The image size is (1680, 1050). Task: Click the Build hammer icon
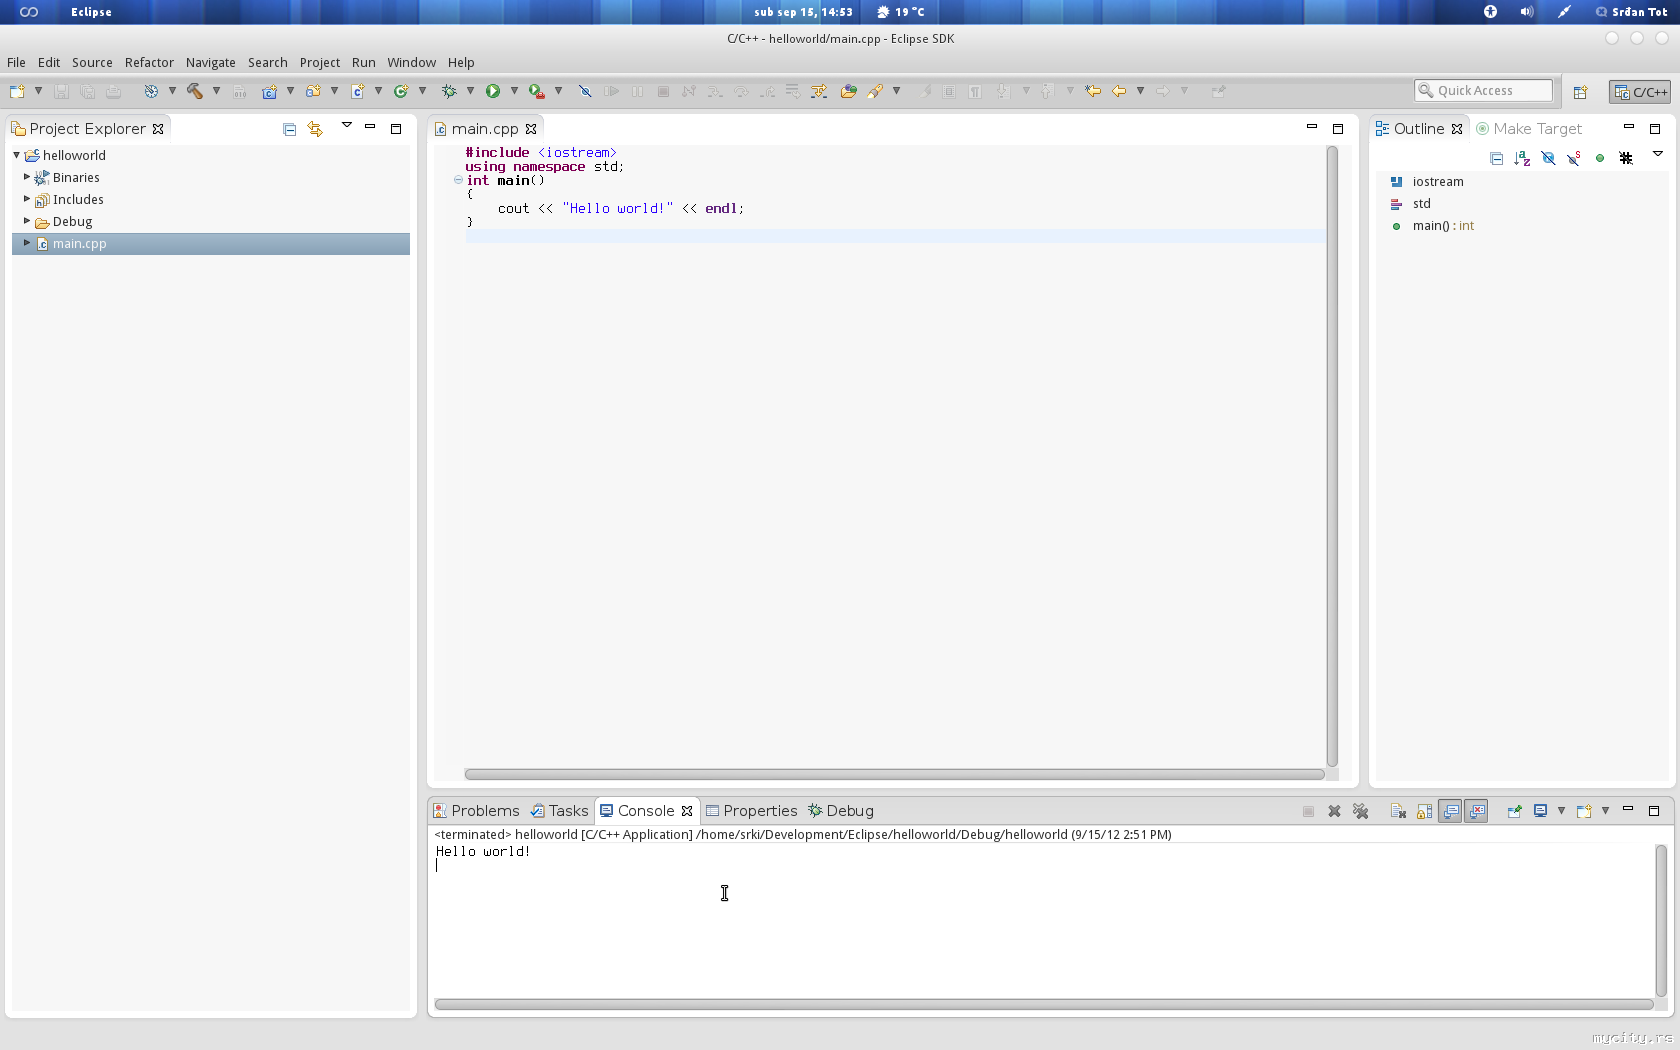click(194, 91)
